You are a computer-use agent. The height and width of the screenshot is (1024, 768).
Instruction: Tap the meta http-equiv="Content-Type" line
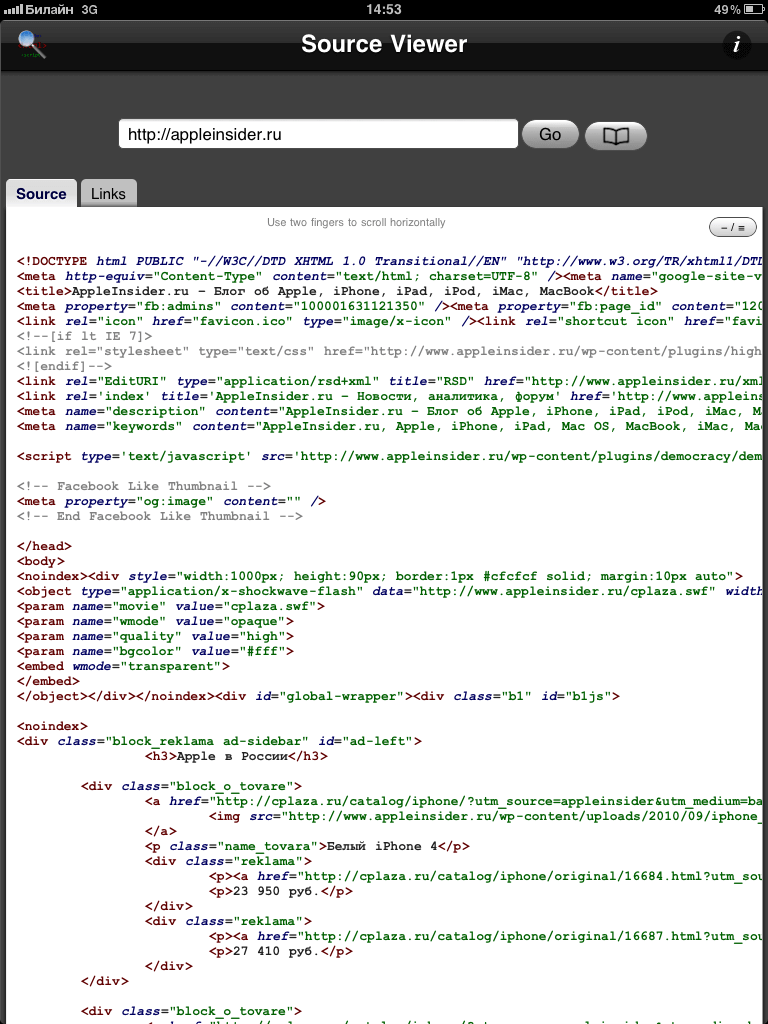389,276
